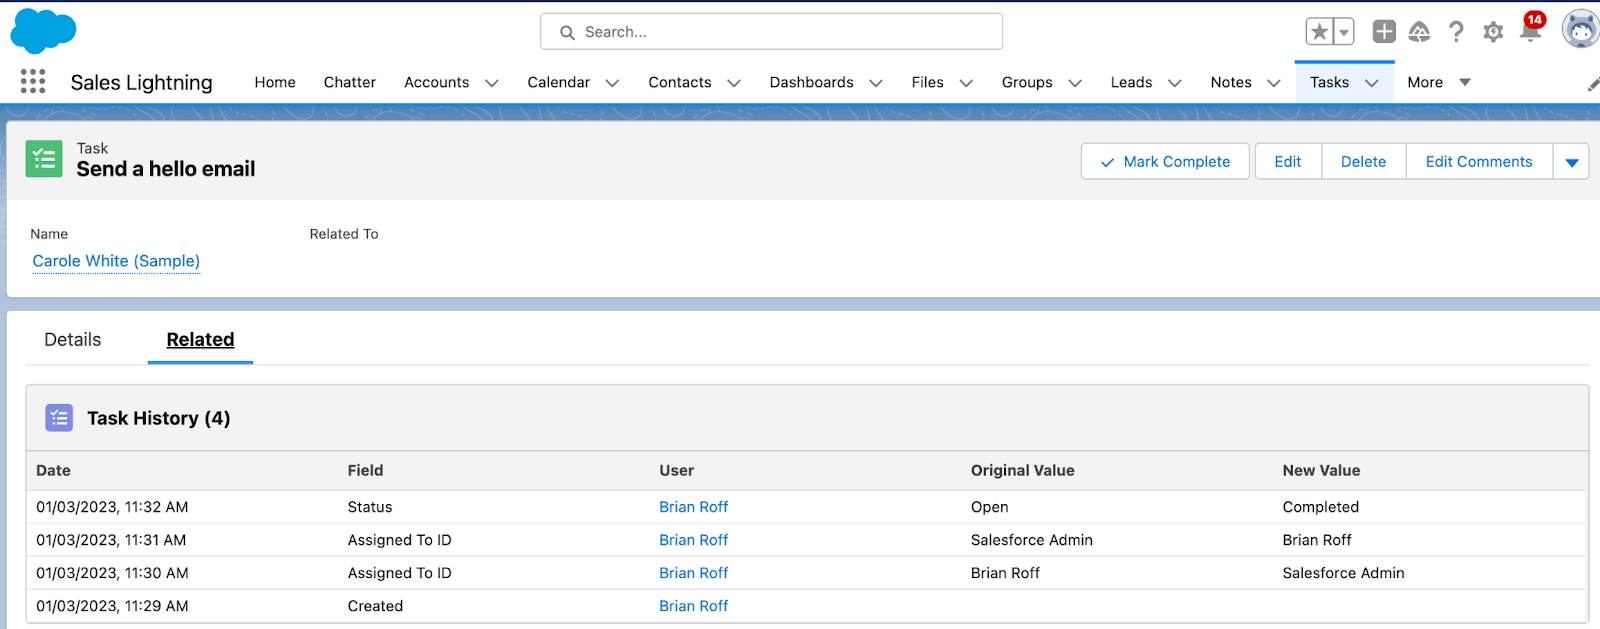Expand the Contacts tab chevron
This screenshot has height=629, width=1600.
coord(733,83)
